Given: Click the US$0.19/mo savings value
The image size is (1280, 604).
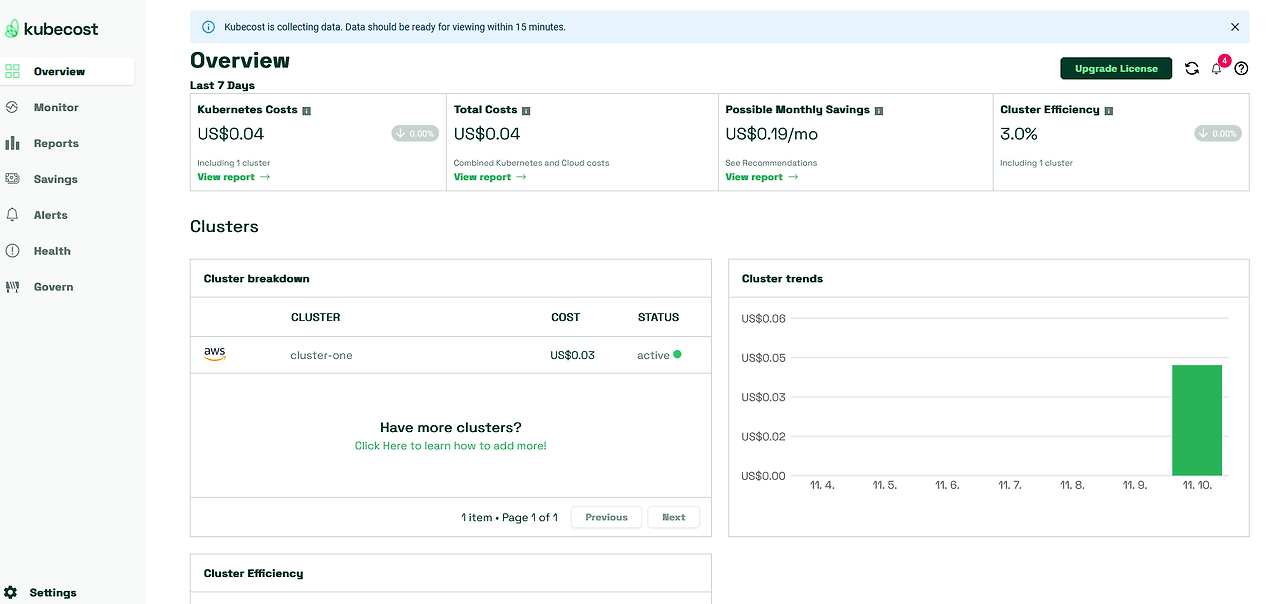Looking at the screenshot, I should 772,134.
